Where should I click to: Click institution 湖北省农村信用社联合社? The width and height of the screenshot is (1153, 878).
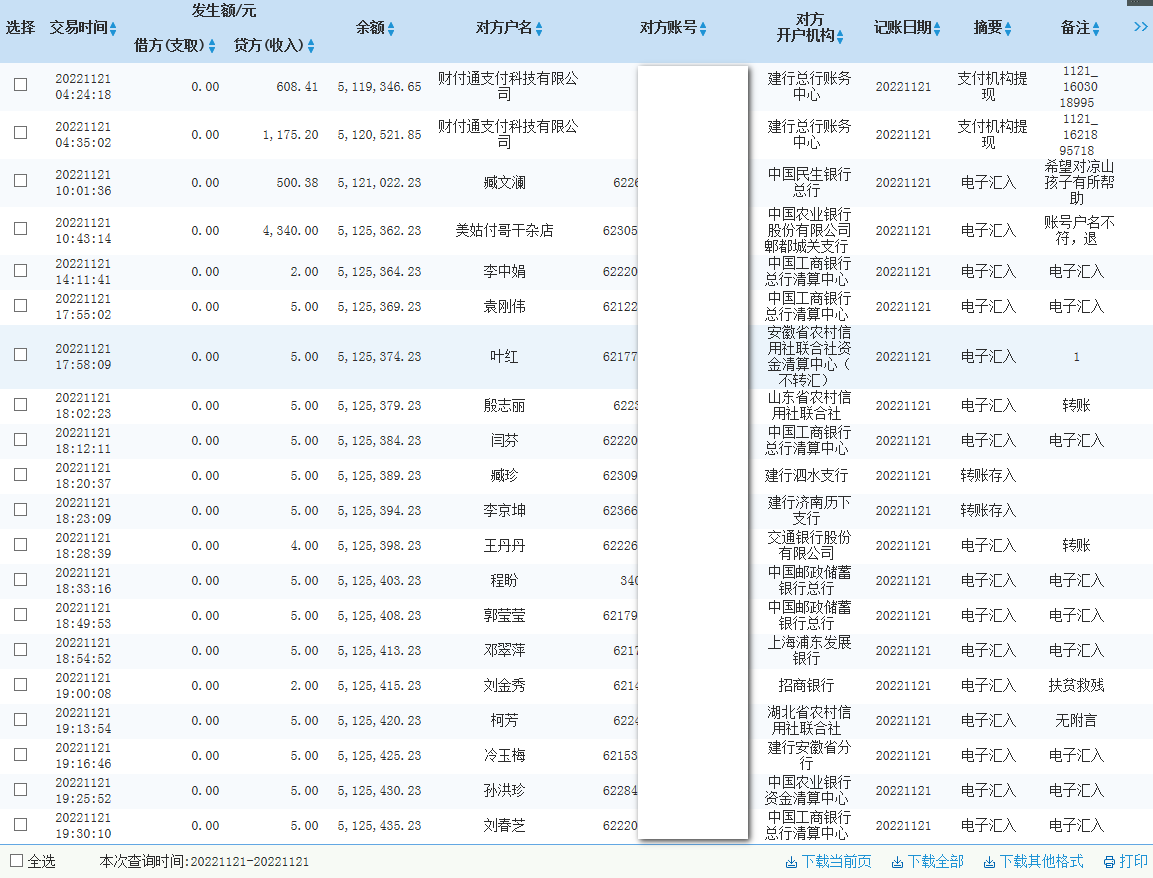(809, 720)
